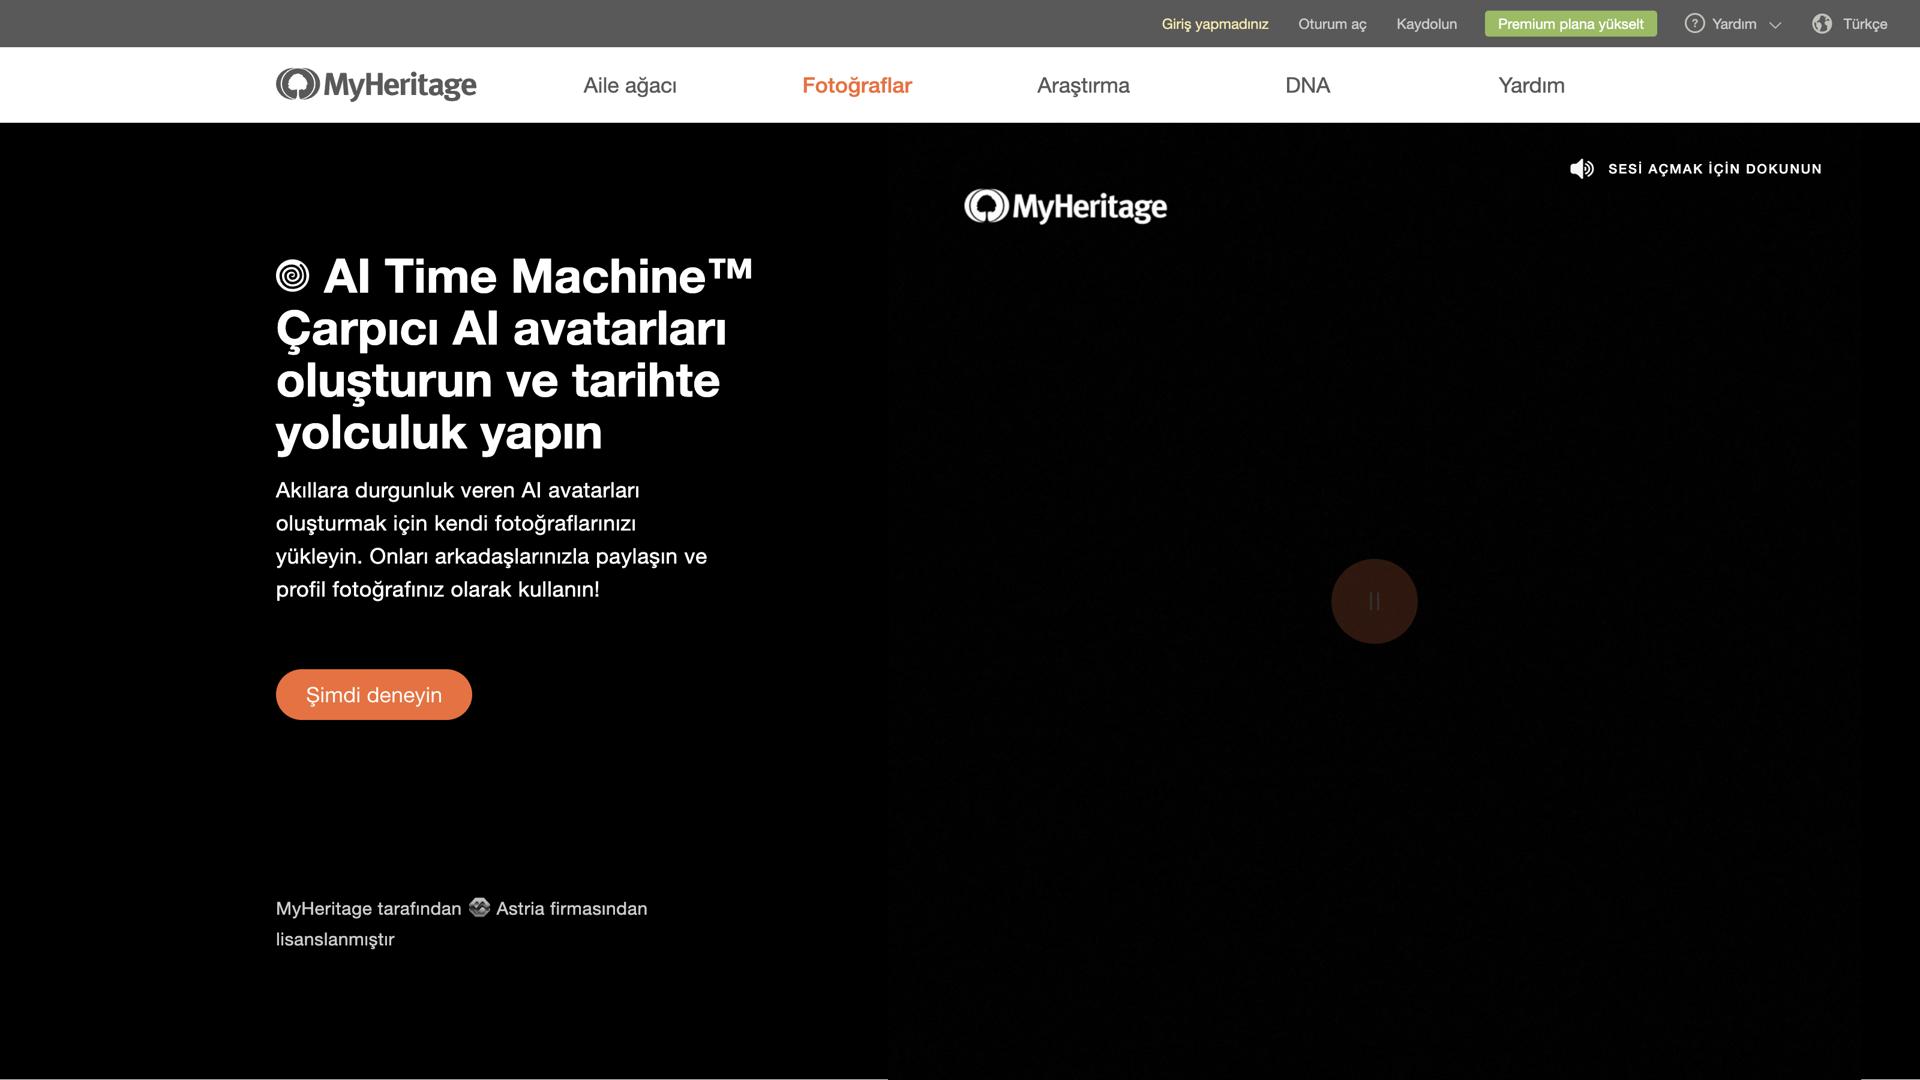Click the spiral icon beside AI Time Machine title
This screenshot has height=1080, width=1920.
[x=294, y=277]
